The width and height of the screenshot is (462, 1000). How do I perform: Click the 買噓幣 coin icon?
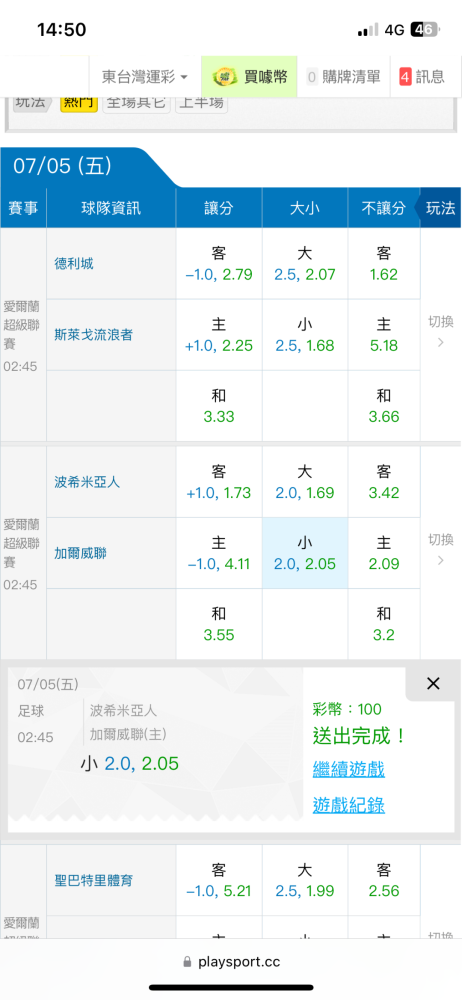224,77
